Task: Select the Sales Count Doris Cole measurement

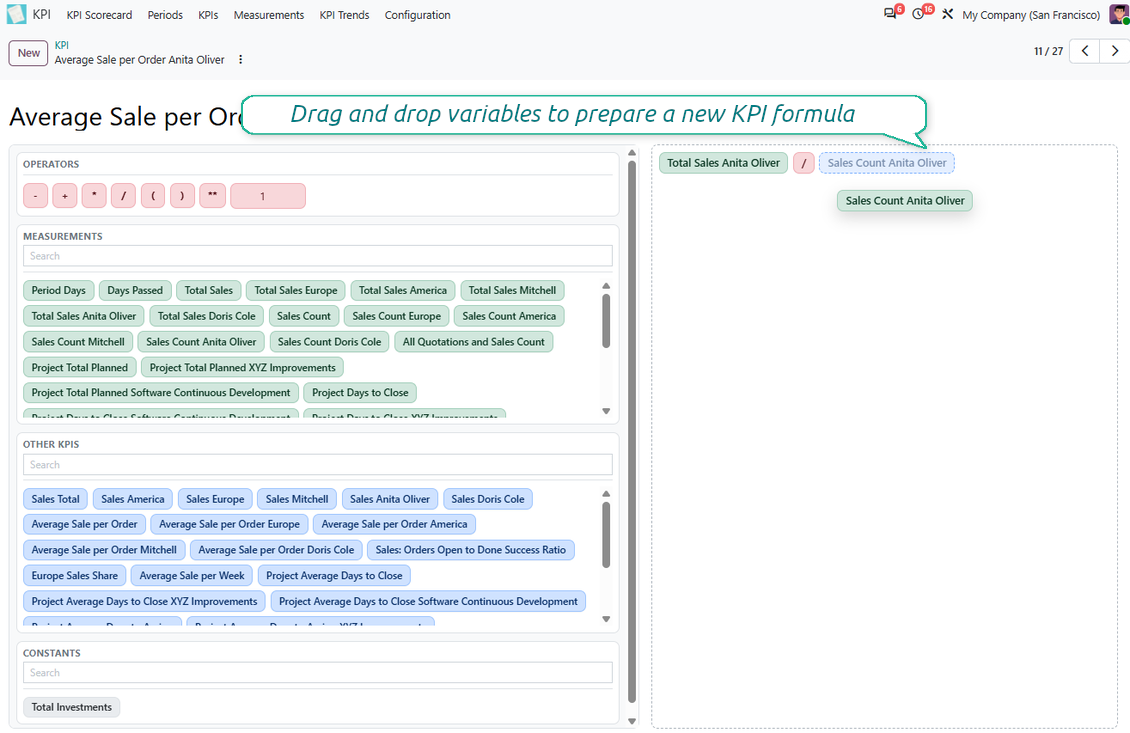Action: [x=329, y=342]
